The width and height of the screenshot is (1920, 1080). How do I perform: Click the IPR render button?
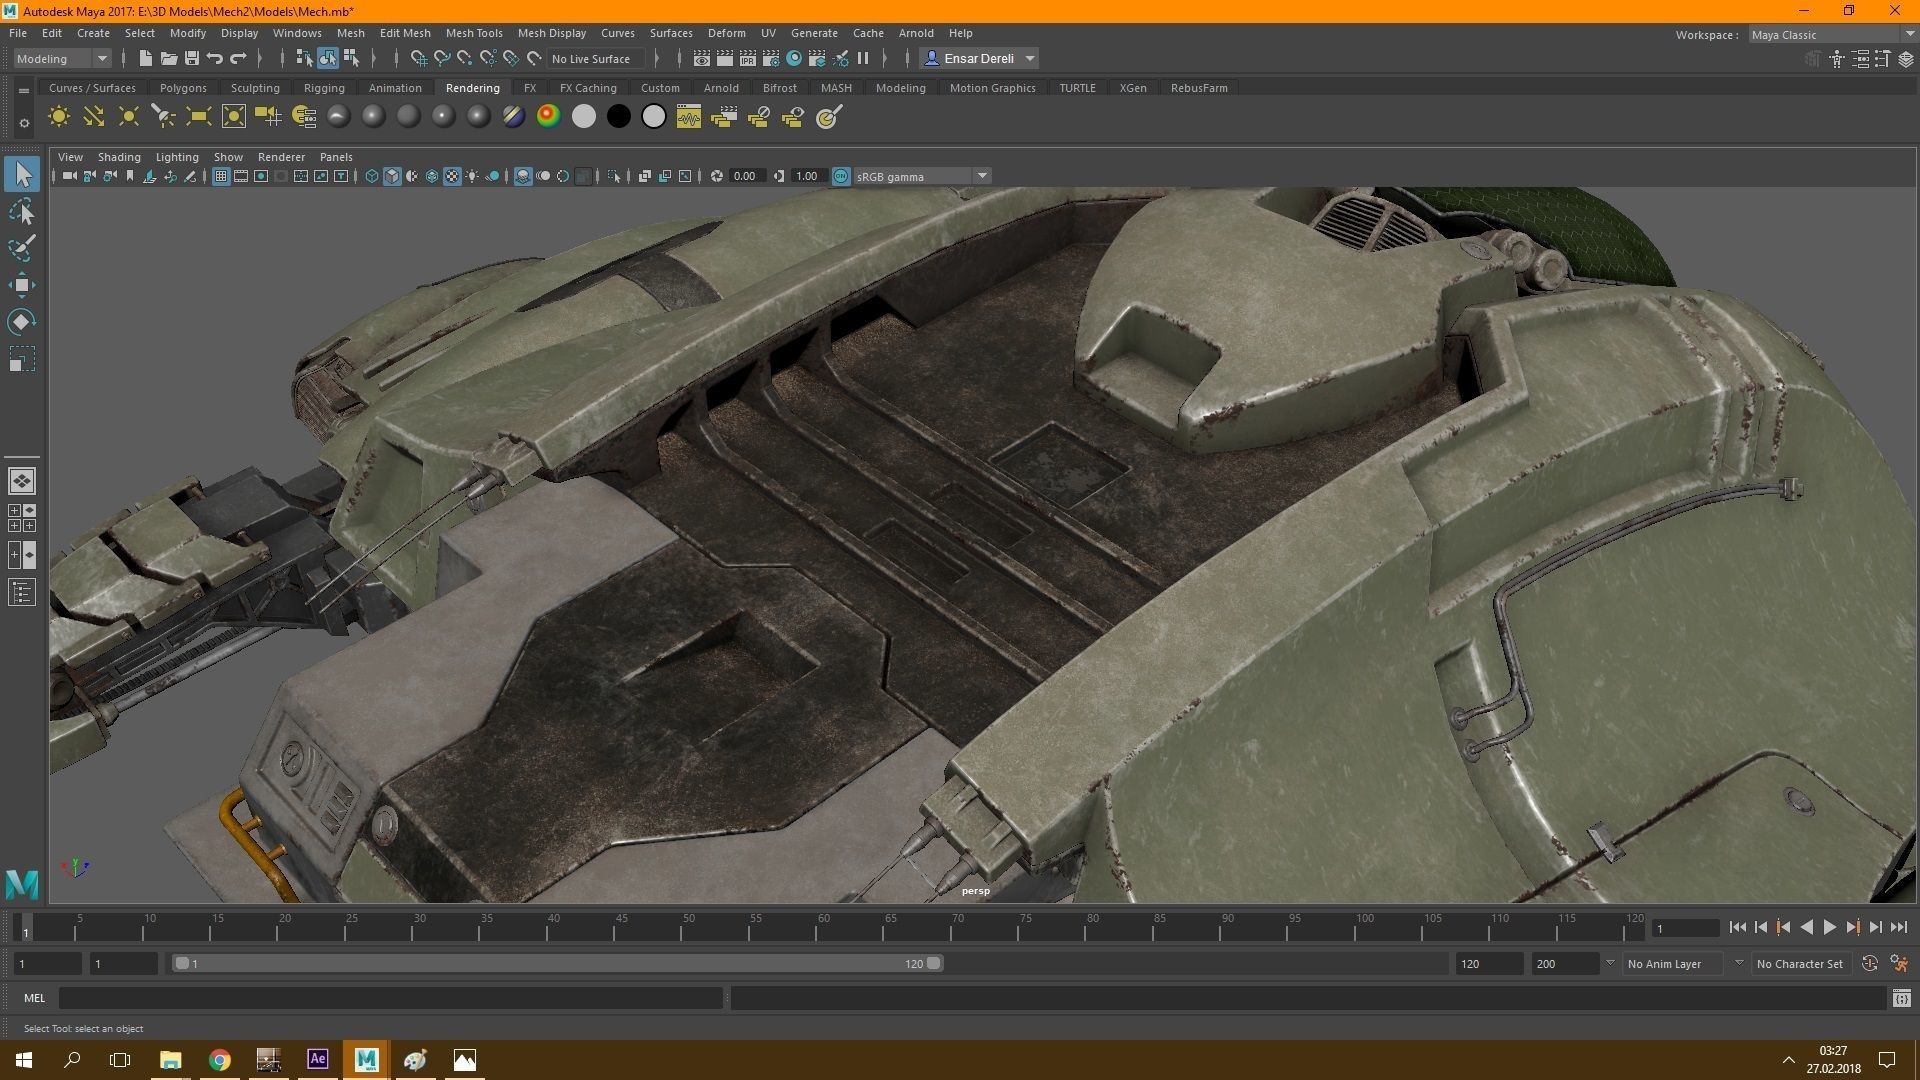click(747, 59)
